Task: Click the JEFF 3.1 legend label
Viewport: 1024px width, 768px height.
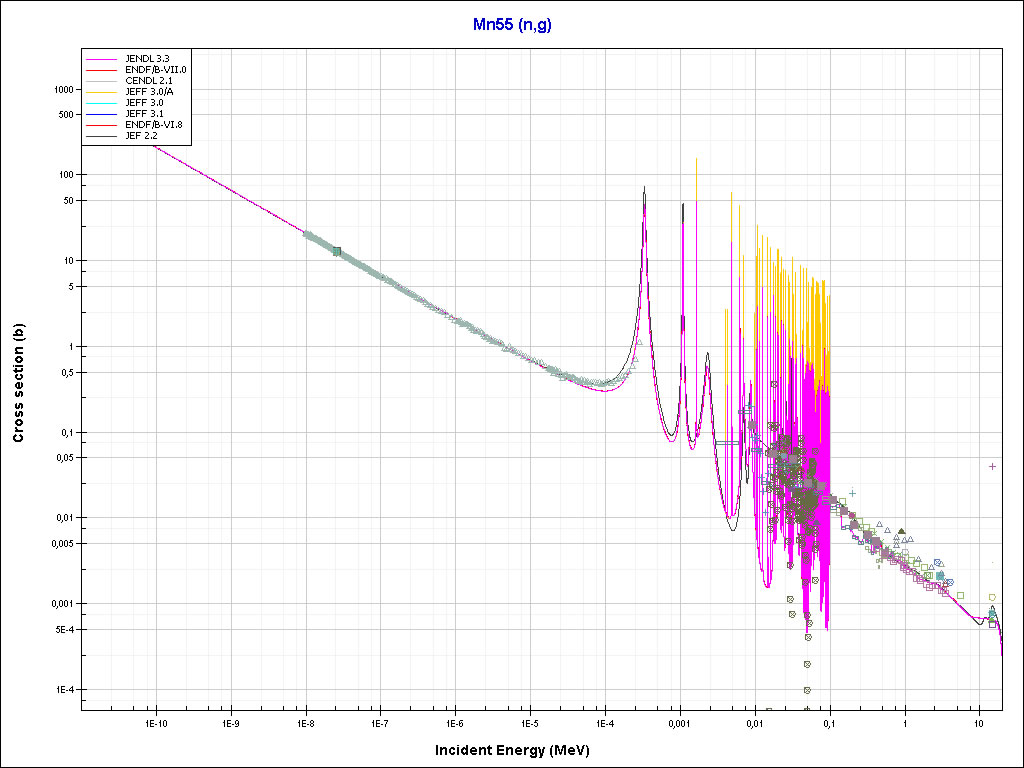Action: click(x=143, y=114)
